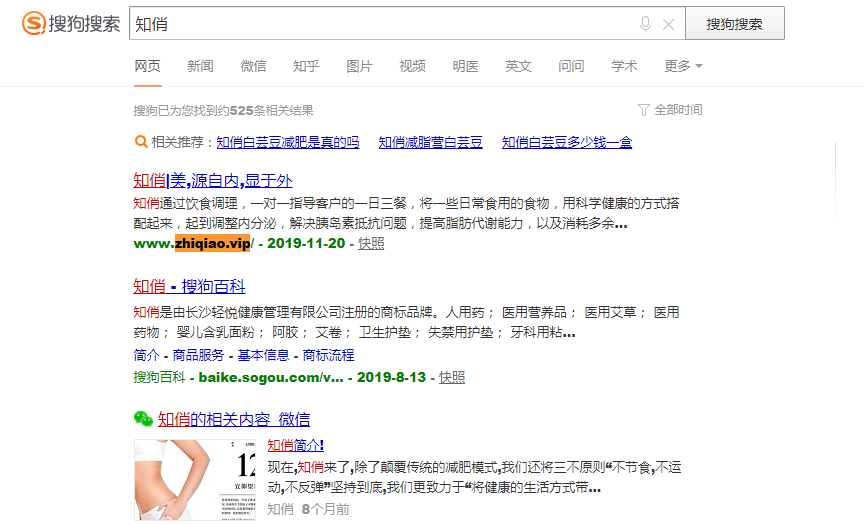
Task: Jump to 商标流程 section link
Action: [328, 355]
